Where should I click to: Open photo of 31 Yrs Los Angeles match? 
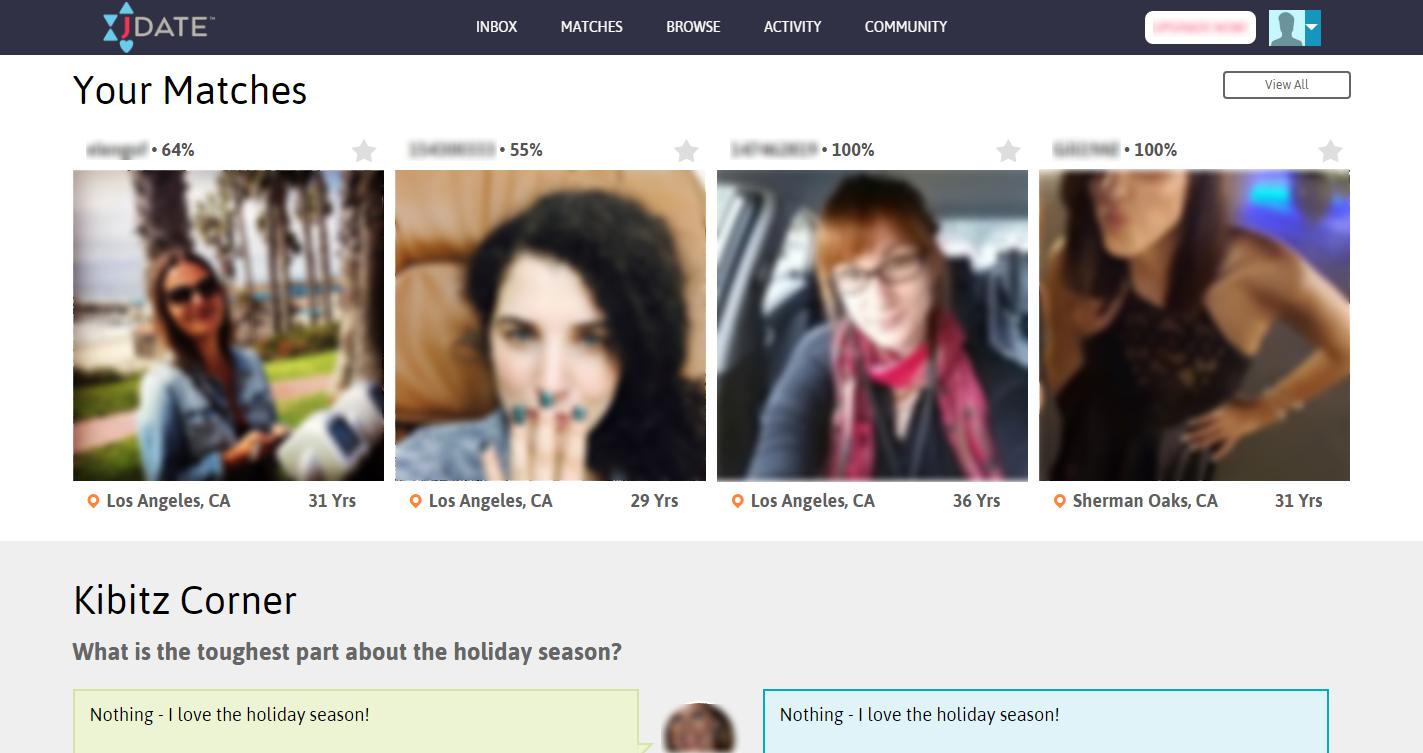[228, 325]
